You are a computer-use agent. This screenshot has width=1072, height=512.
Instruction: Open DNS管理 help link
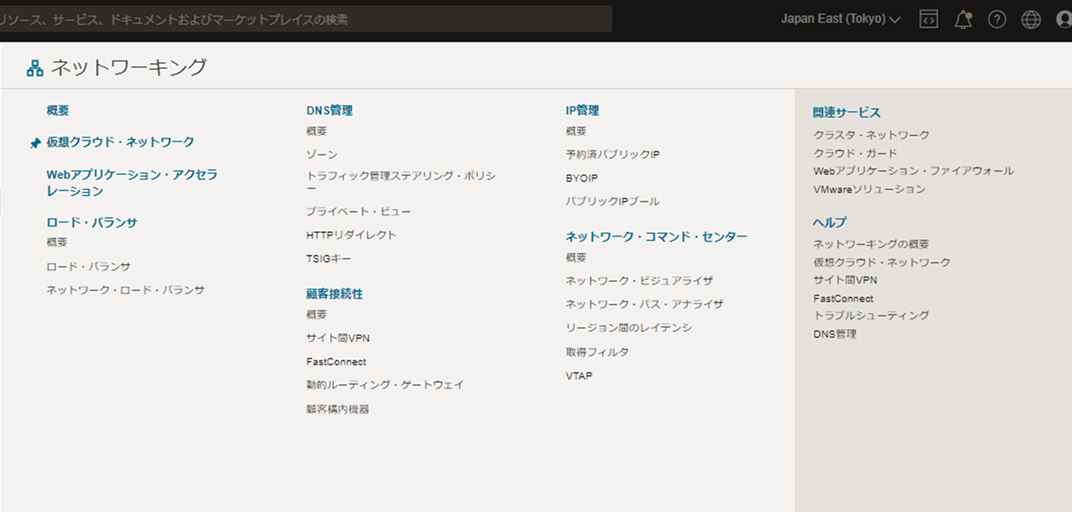(835, 334)
